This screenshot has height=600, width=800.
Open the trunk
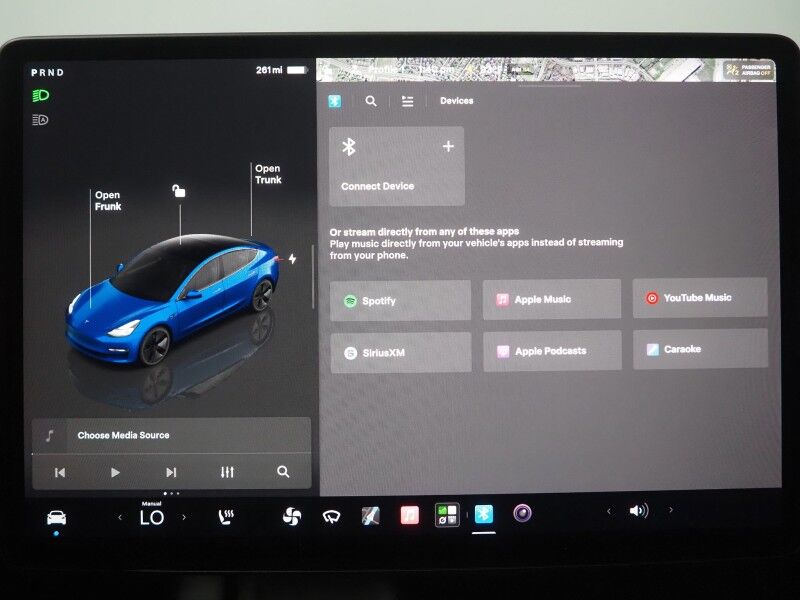click(268, 174)
